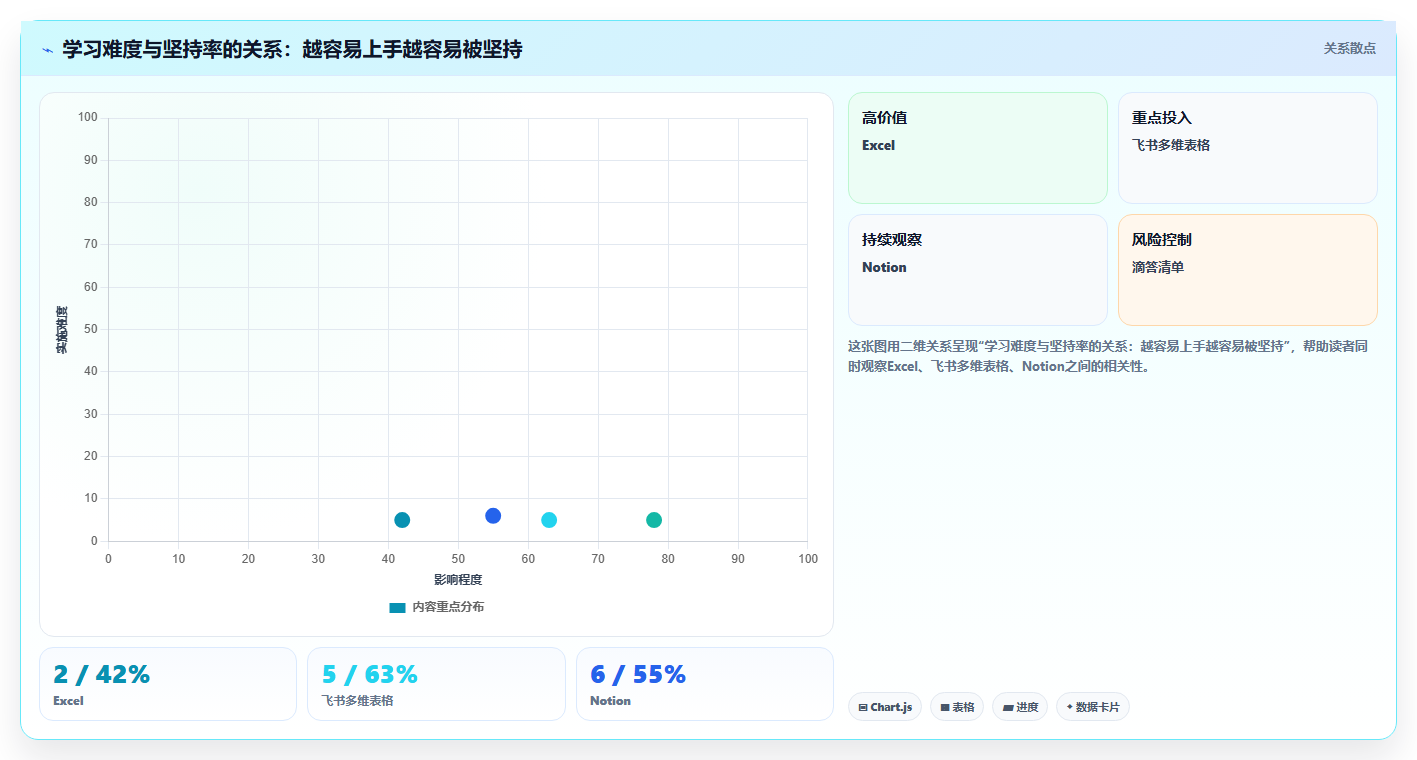Open the 风险控制 滴答清单 card
This screenshot has width=1417, height=760.
(1248, 270)
